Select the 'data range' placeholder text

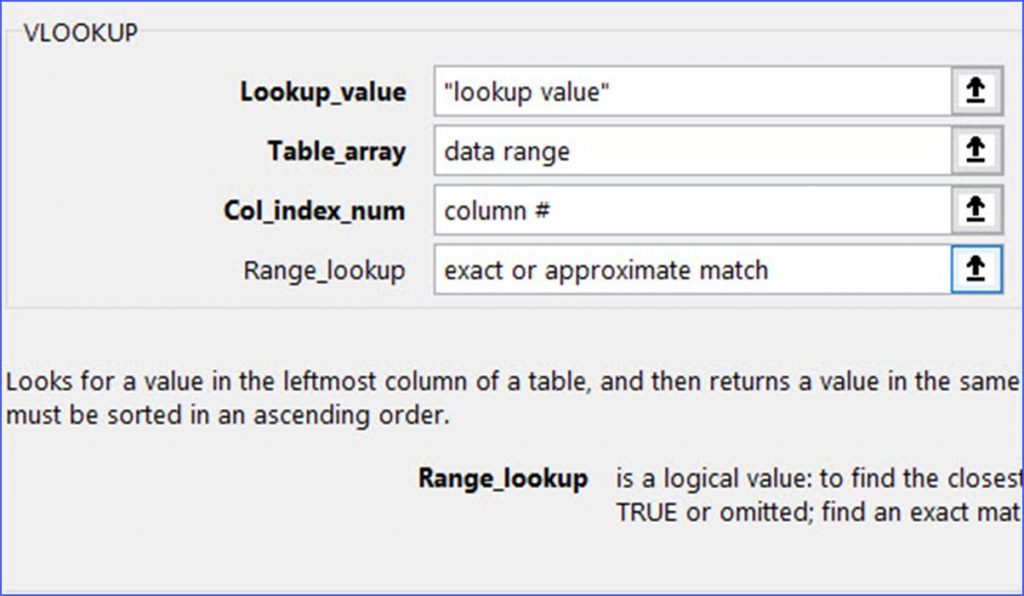pyautogui.click(x=507, y=151)
